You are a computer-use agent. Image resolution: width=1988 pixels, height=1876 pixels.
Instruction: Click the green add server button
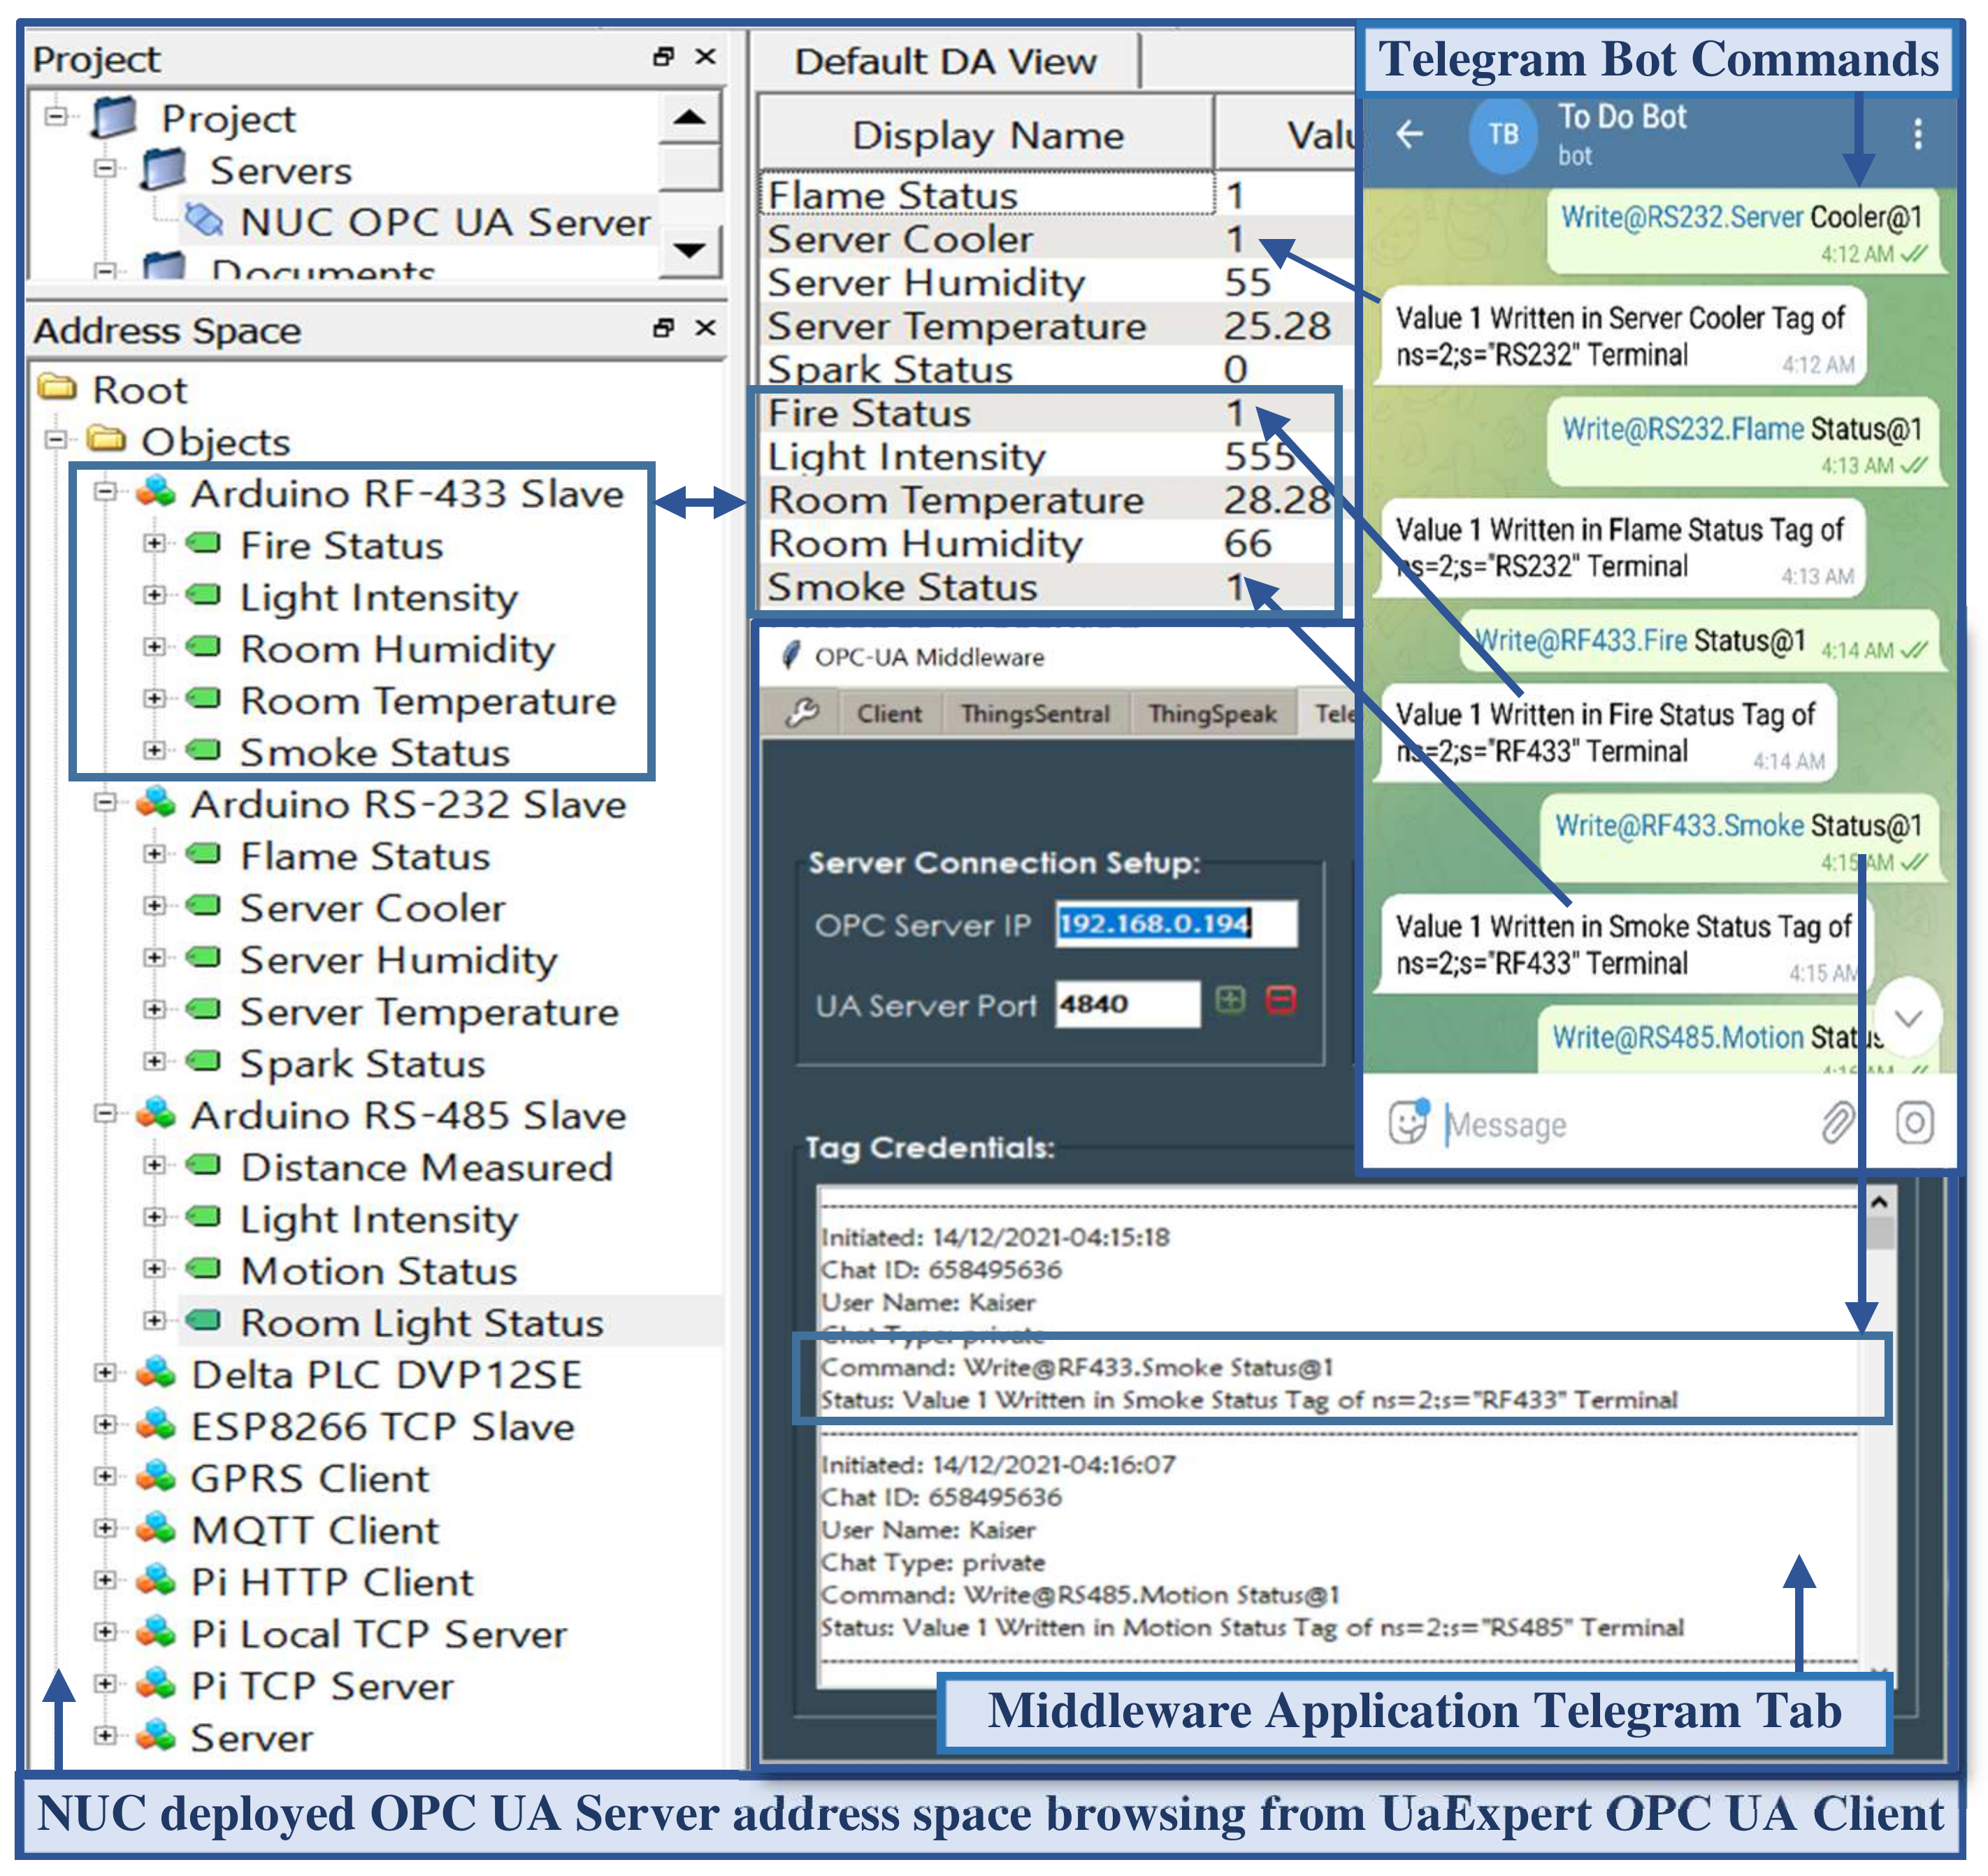tap(1230, 999)
